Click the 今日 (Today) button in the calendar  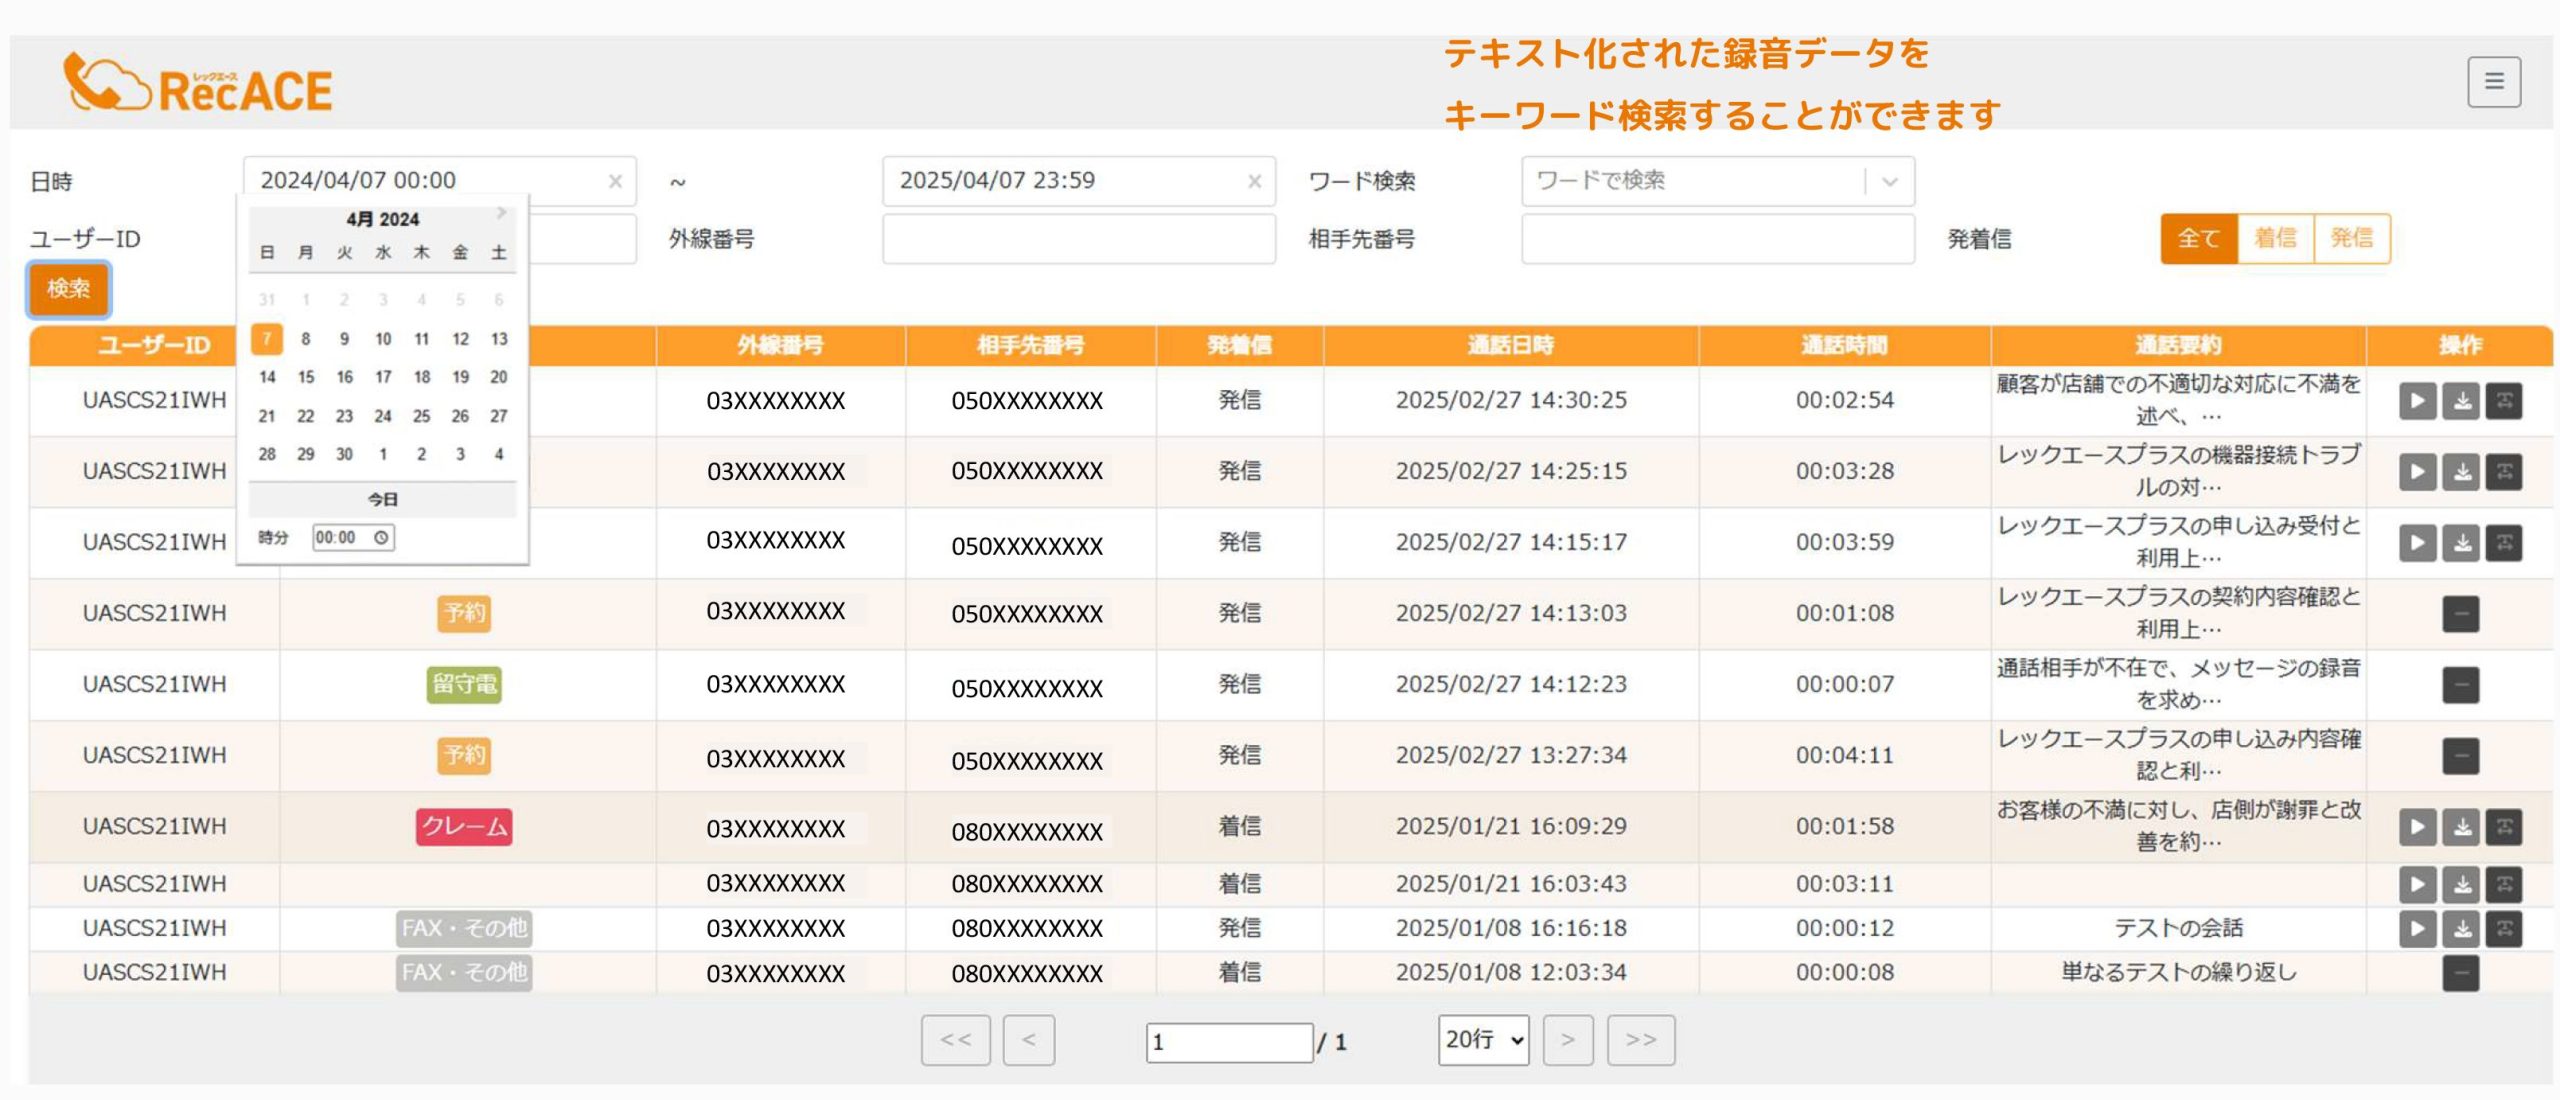pyautogui.click(x=382, y=499)
